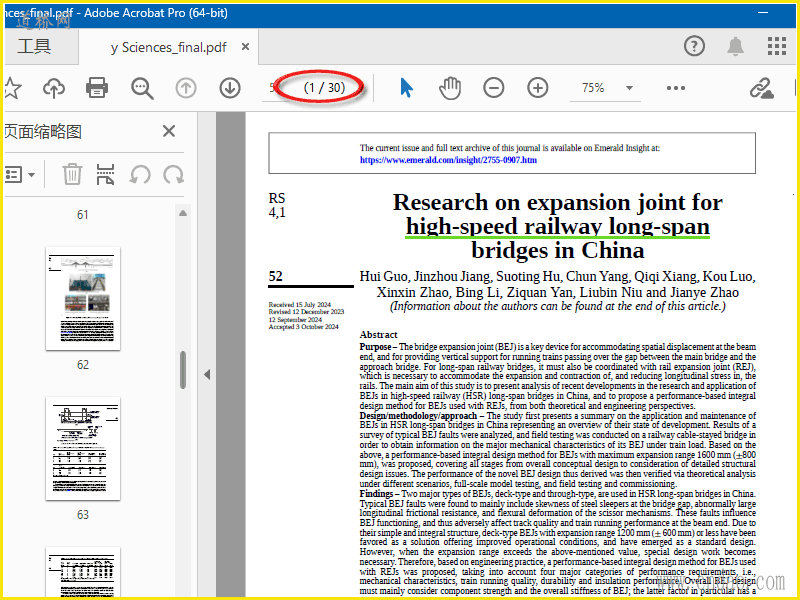The image size is (800, 600).
Task: Print the document
Action: 97,88
